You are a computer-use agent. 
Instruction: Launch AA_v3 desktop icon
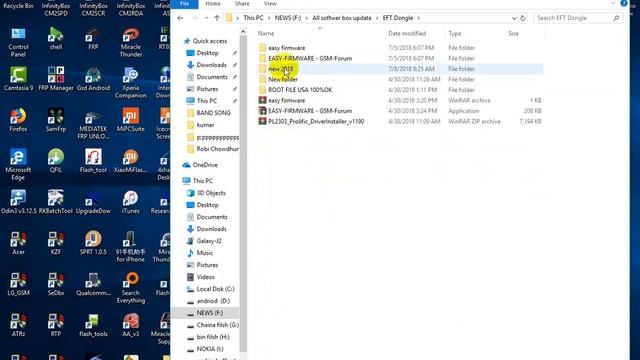tap(131, 325)
